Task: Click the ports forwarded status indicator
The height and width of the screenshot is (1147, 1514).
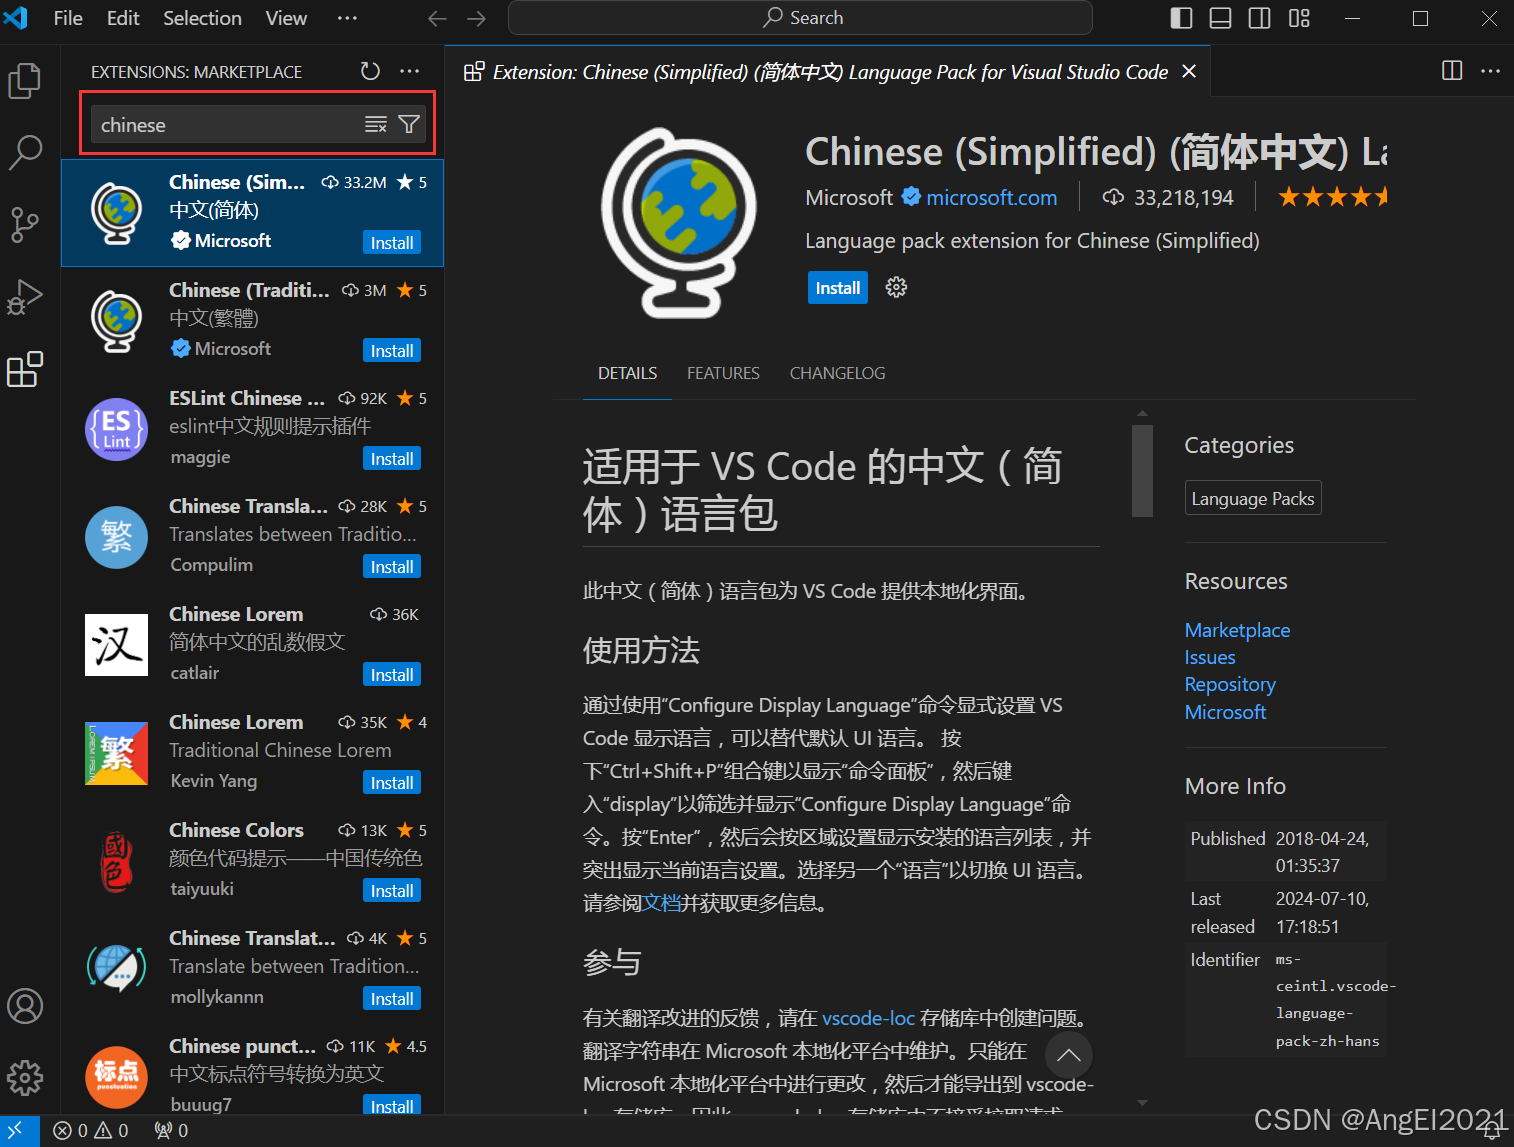Action: point(171,1130)
